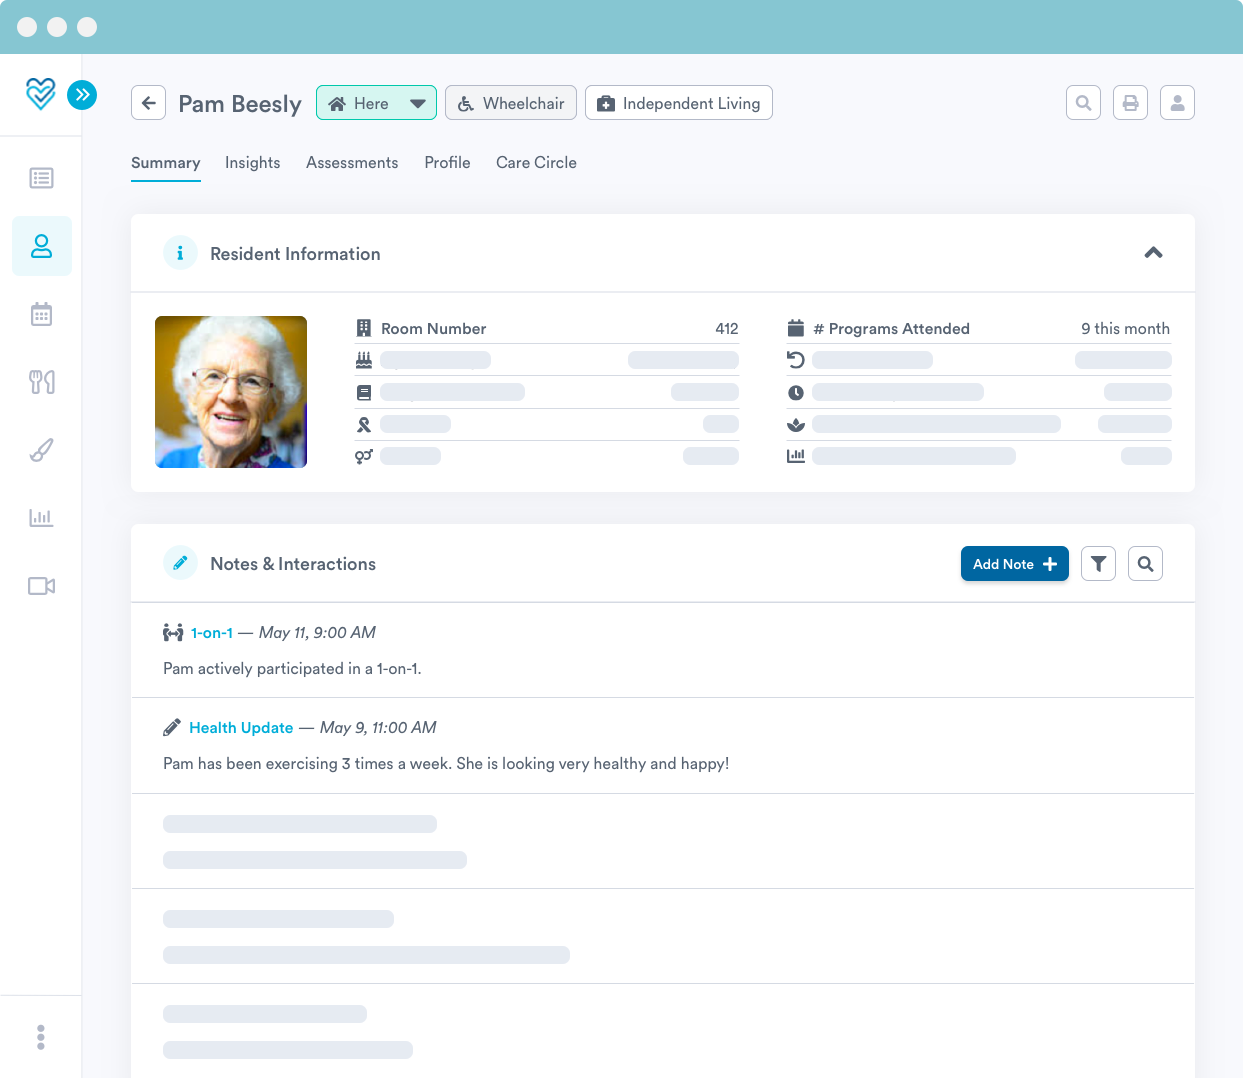
Task: Open the dining sidebar icon
Action: tap(41, 382)
